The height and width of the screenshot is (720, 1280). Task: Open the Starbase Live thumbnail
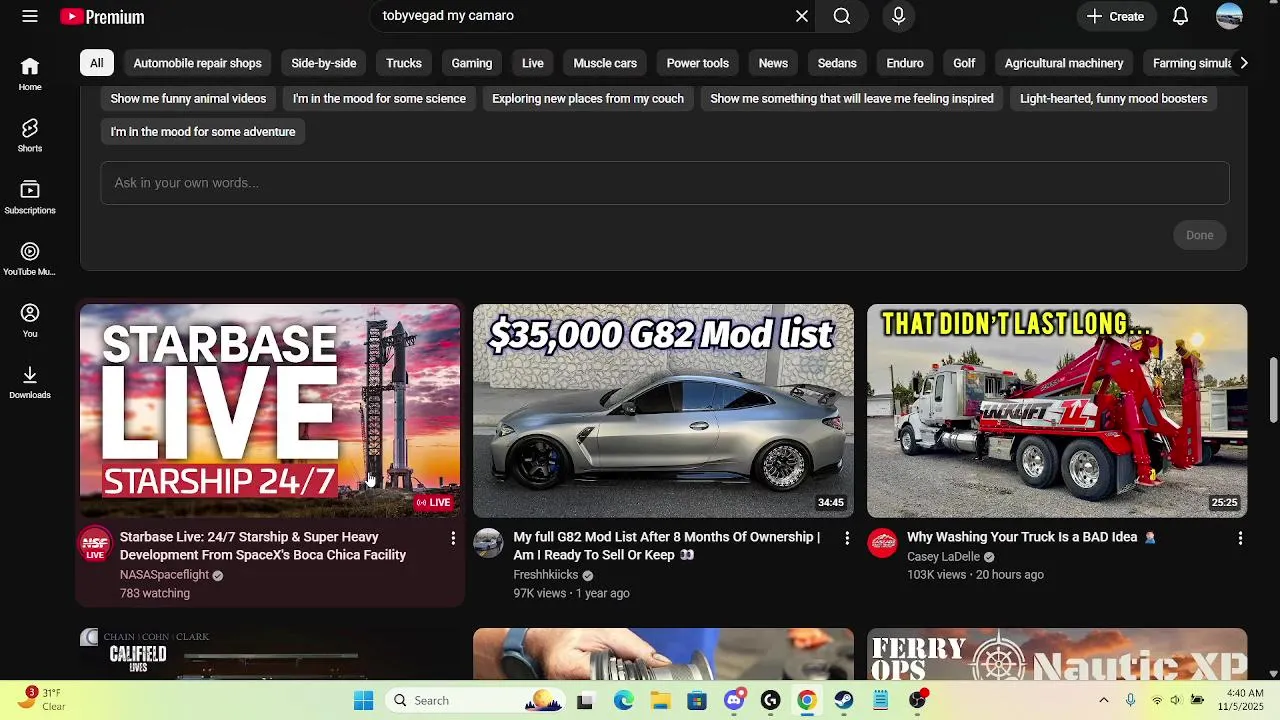270,411
